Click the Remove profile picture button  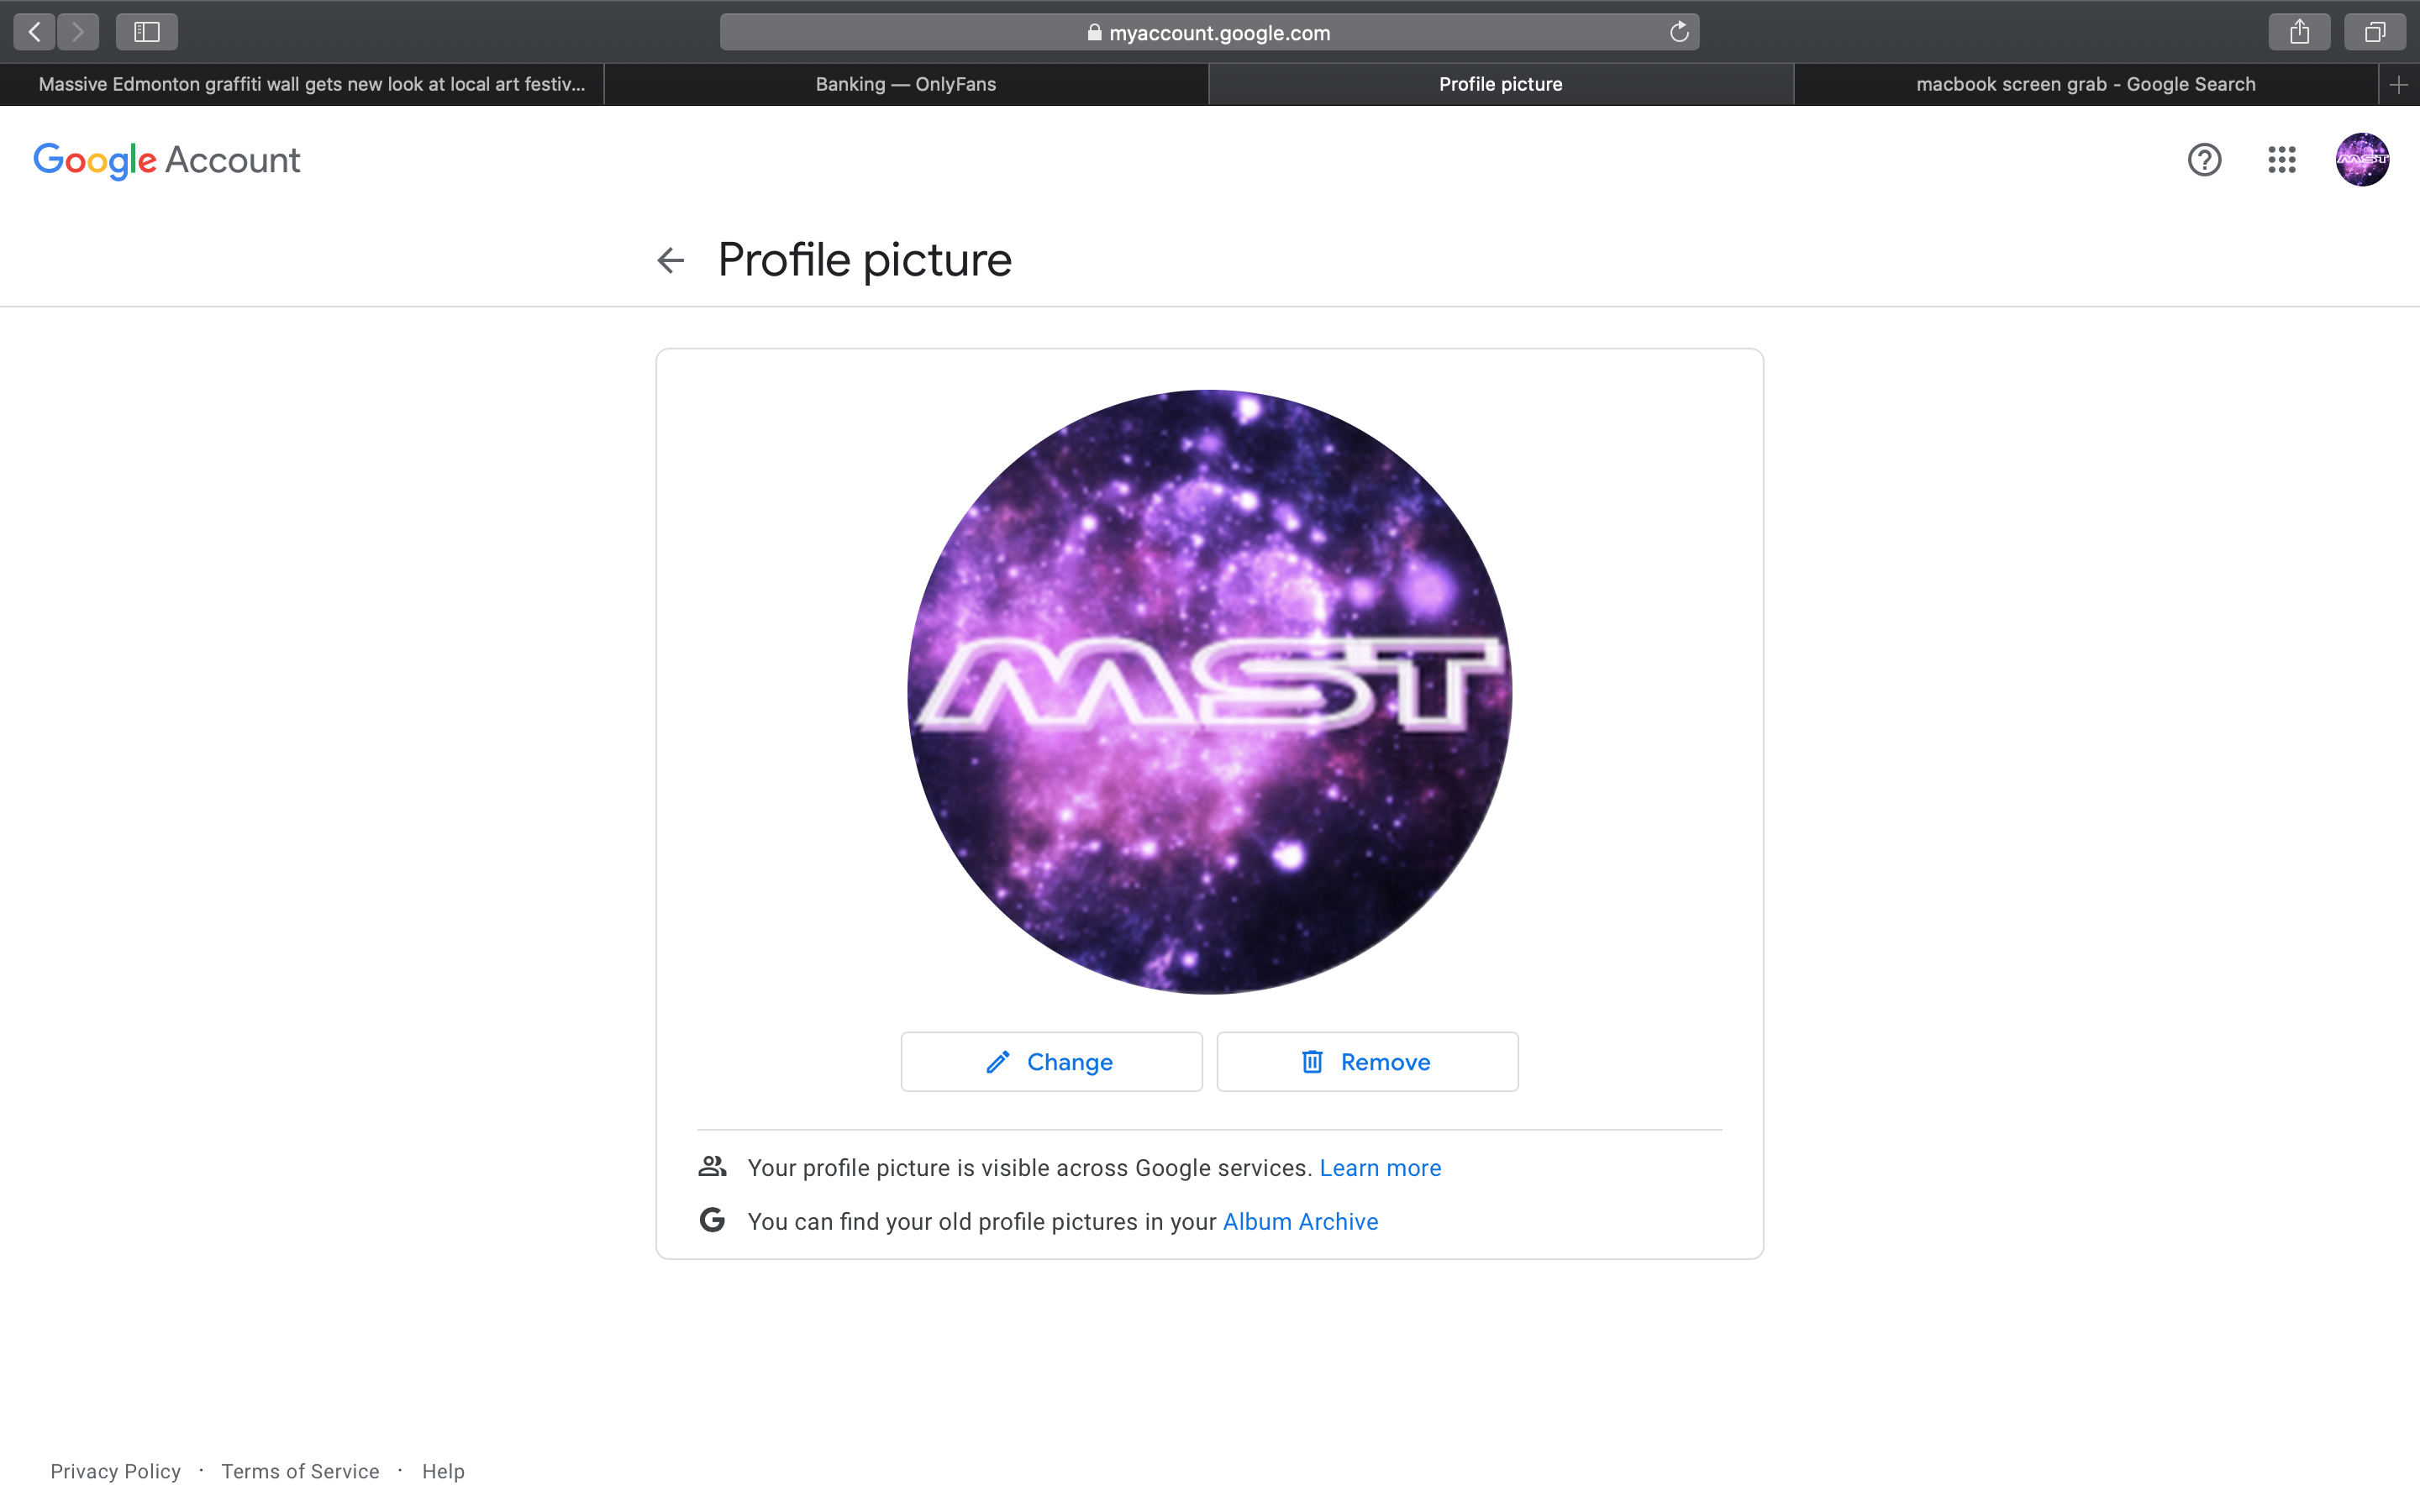(x=1366, y=1063)
